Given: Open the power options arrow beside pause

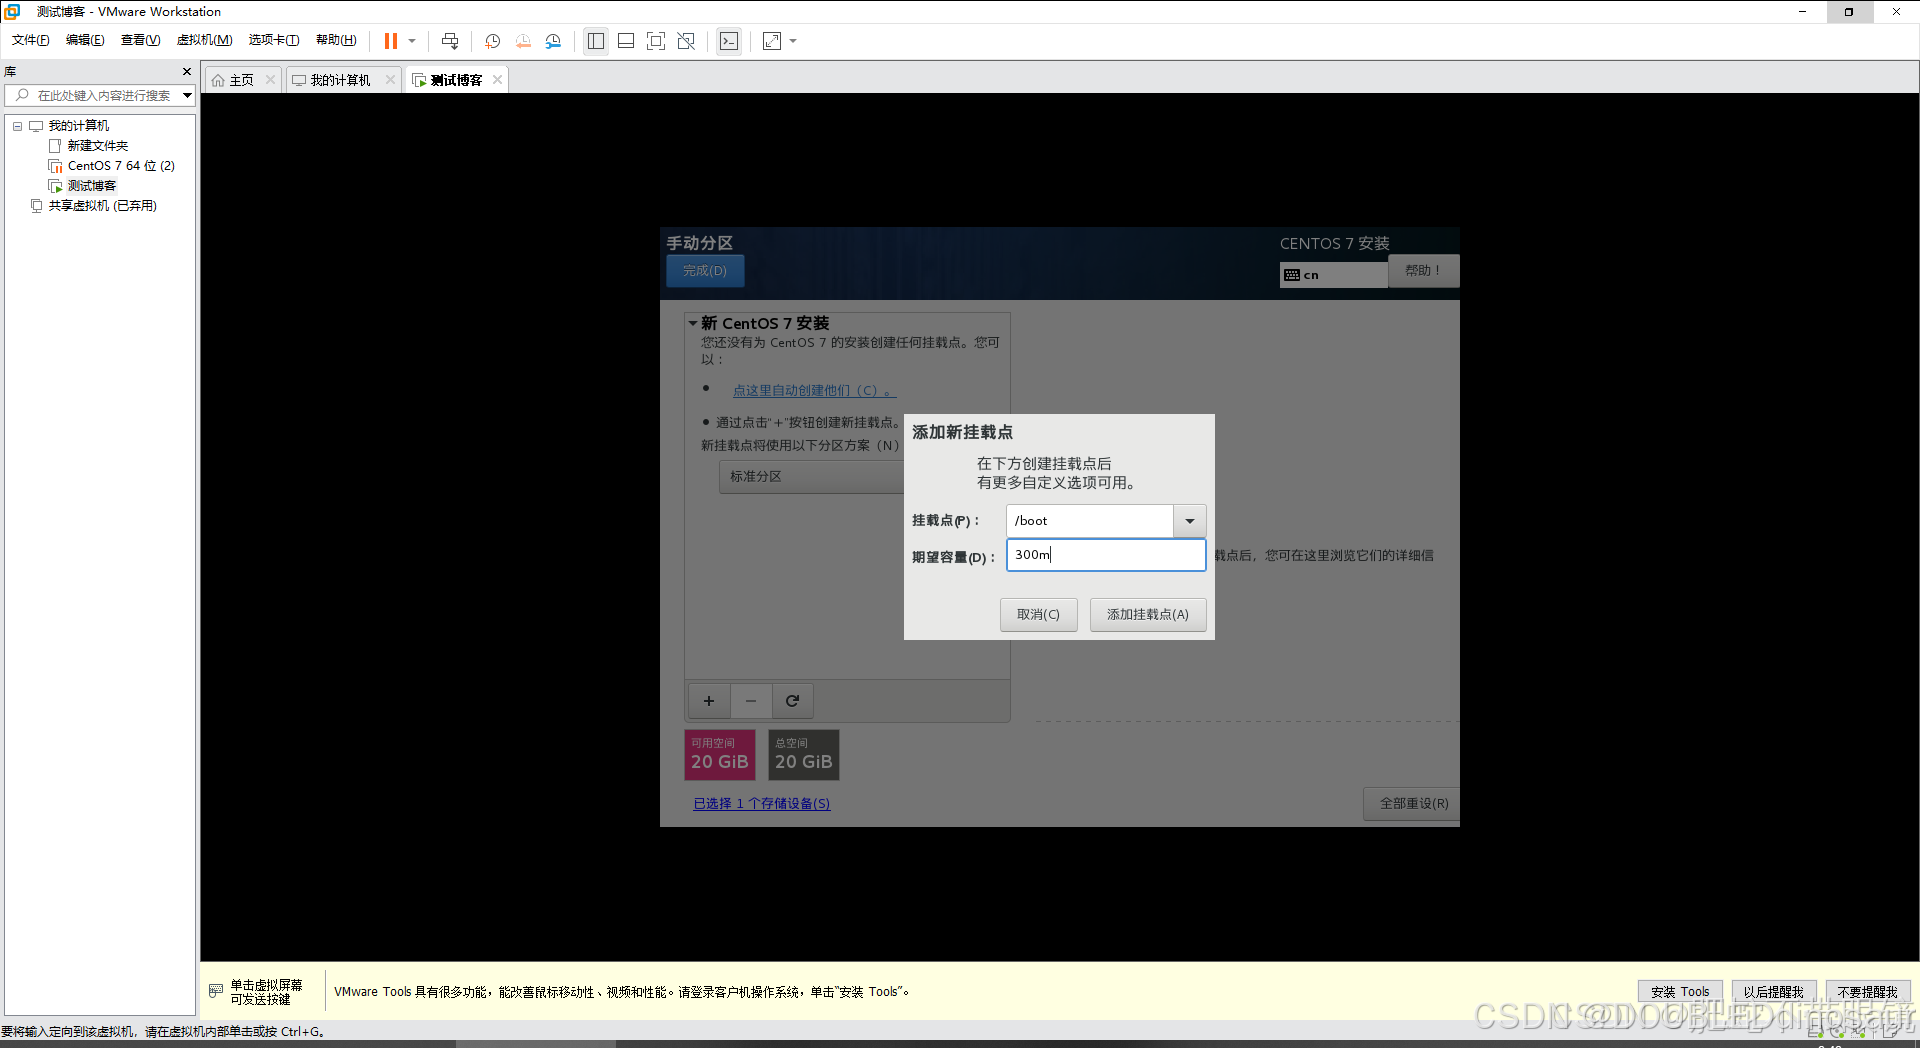Looking at the screenshot, I should [x=412, y=41].
